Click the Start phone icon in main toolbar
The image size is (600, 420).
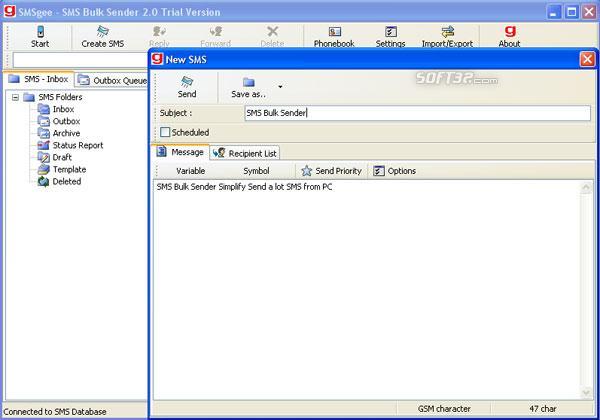40,32
